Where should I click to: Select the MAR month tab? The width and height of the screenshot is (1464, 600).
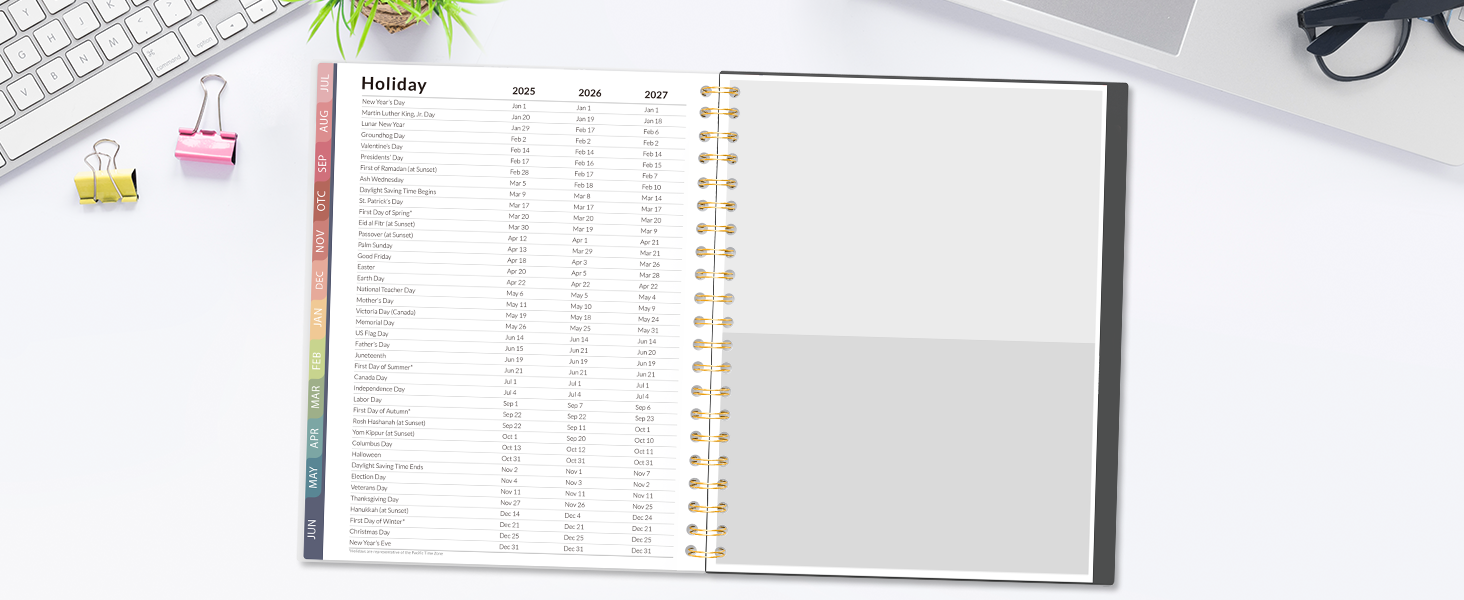(318, 394)
